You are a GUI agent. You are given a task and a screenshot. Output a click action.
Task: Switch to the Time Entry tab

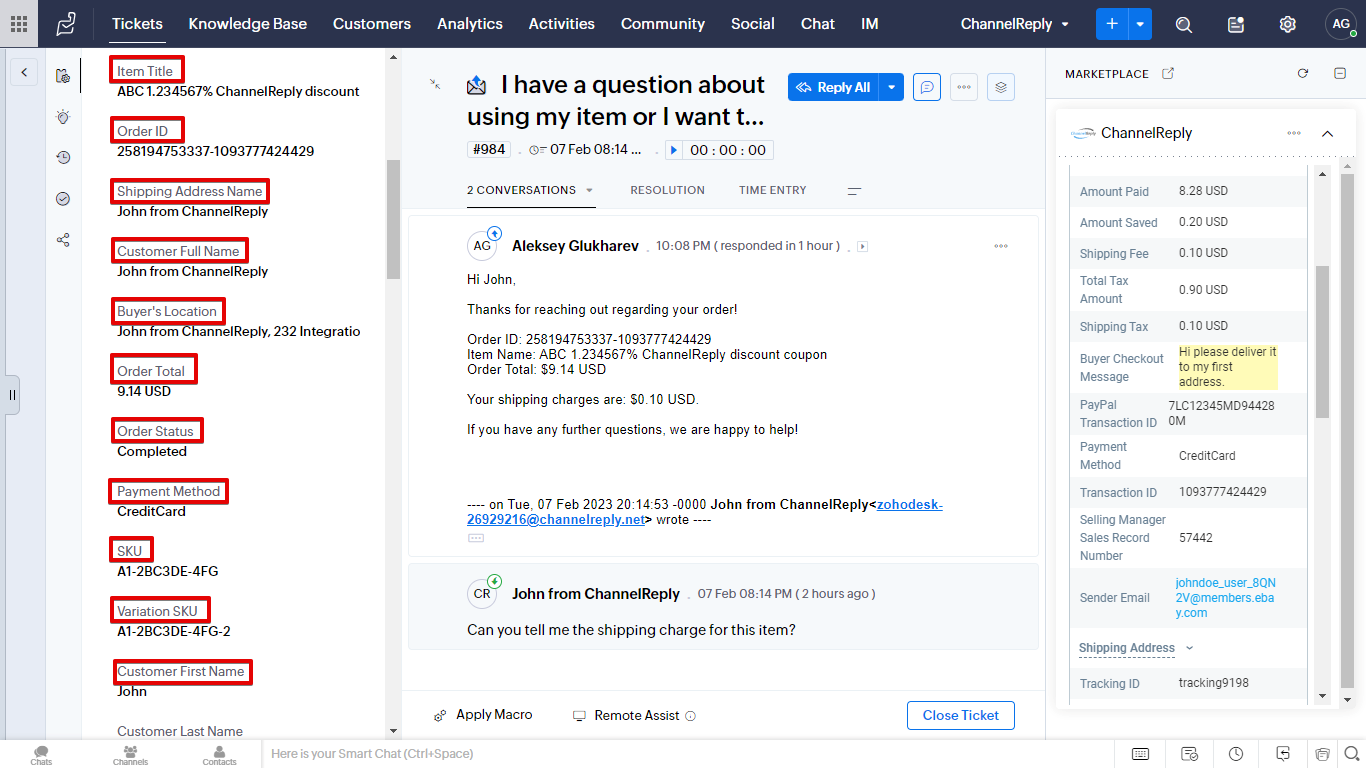pos(773,190)
